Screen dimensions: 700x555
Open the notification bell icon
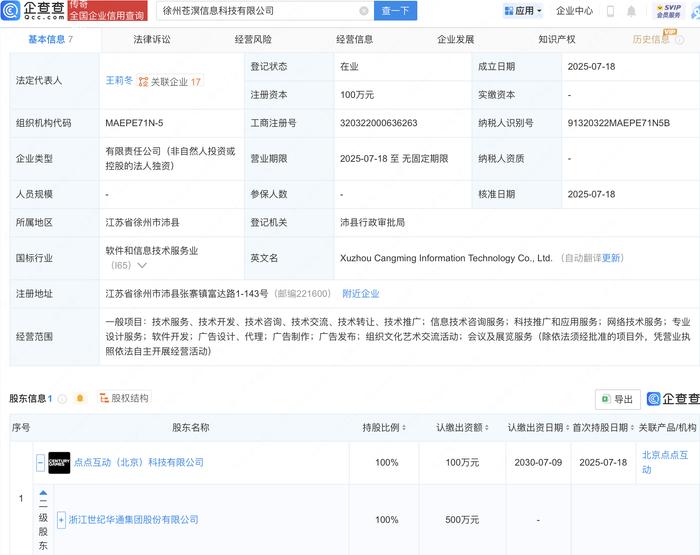(631, 11)
